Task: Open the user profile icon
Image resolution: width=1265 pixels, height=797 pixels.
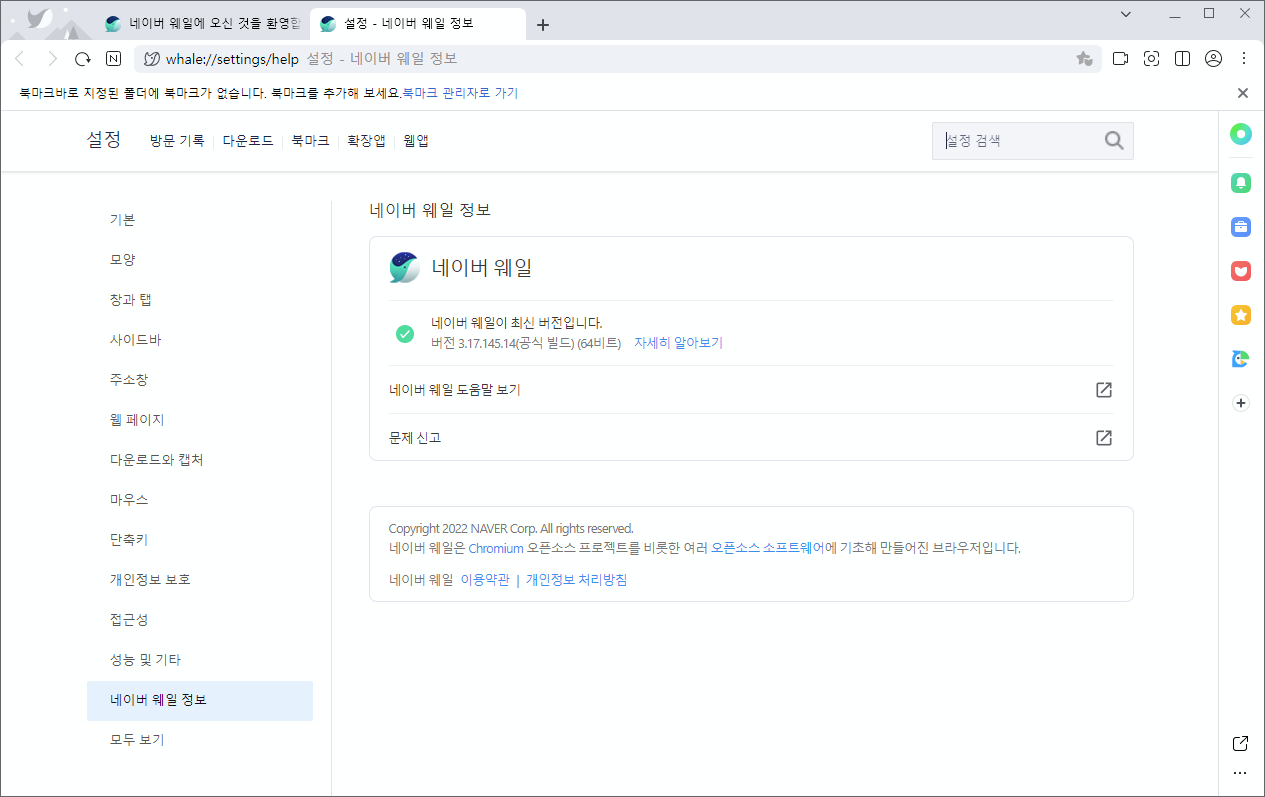Action: [1213, 59]
